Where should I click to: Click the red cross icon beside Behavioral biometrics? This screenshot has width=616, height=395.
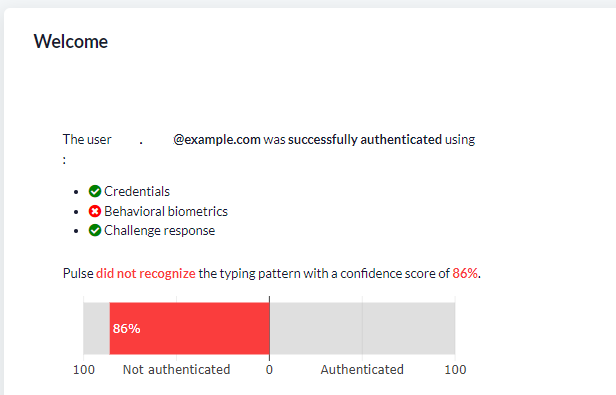coord(95,211)
